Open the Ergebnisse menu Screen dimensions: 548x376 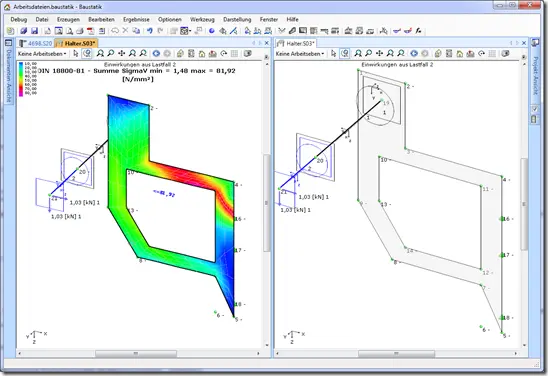coord(136,20)
